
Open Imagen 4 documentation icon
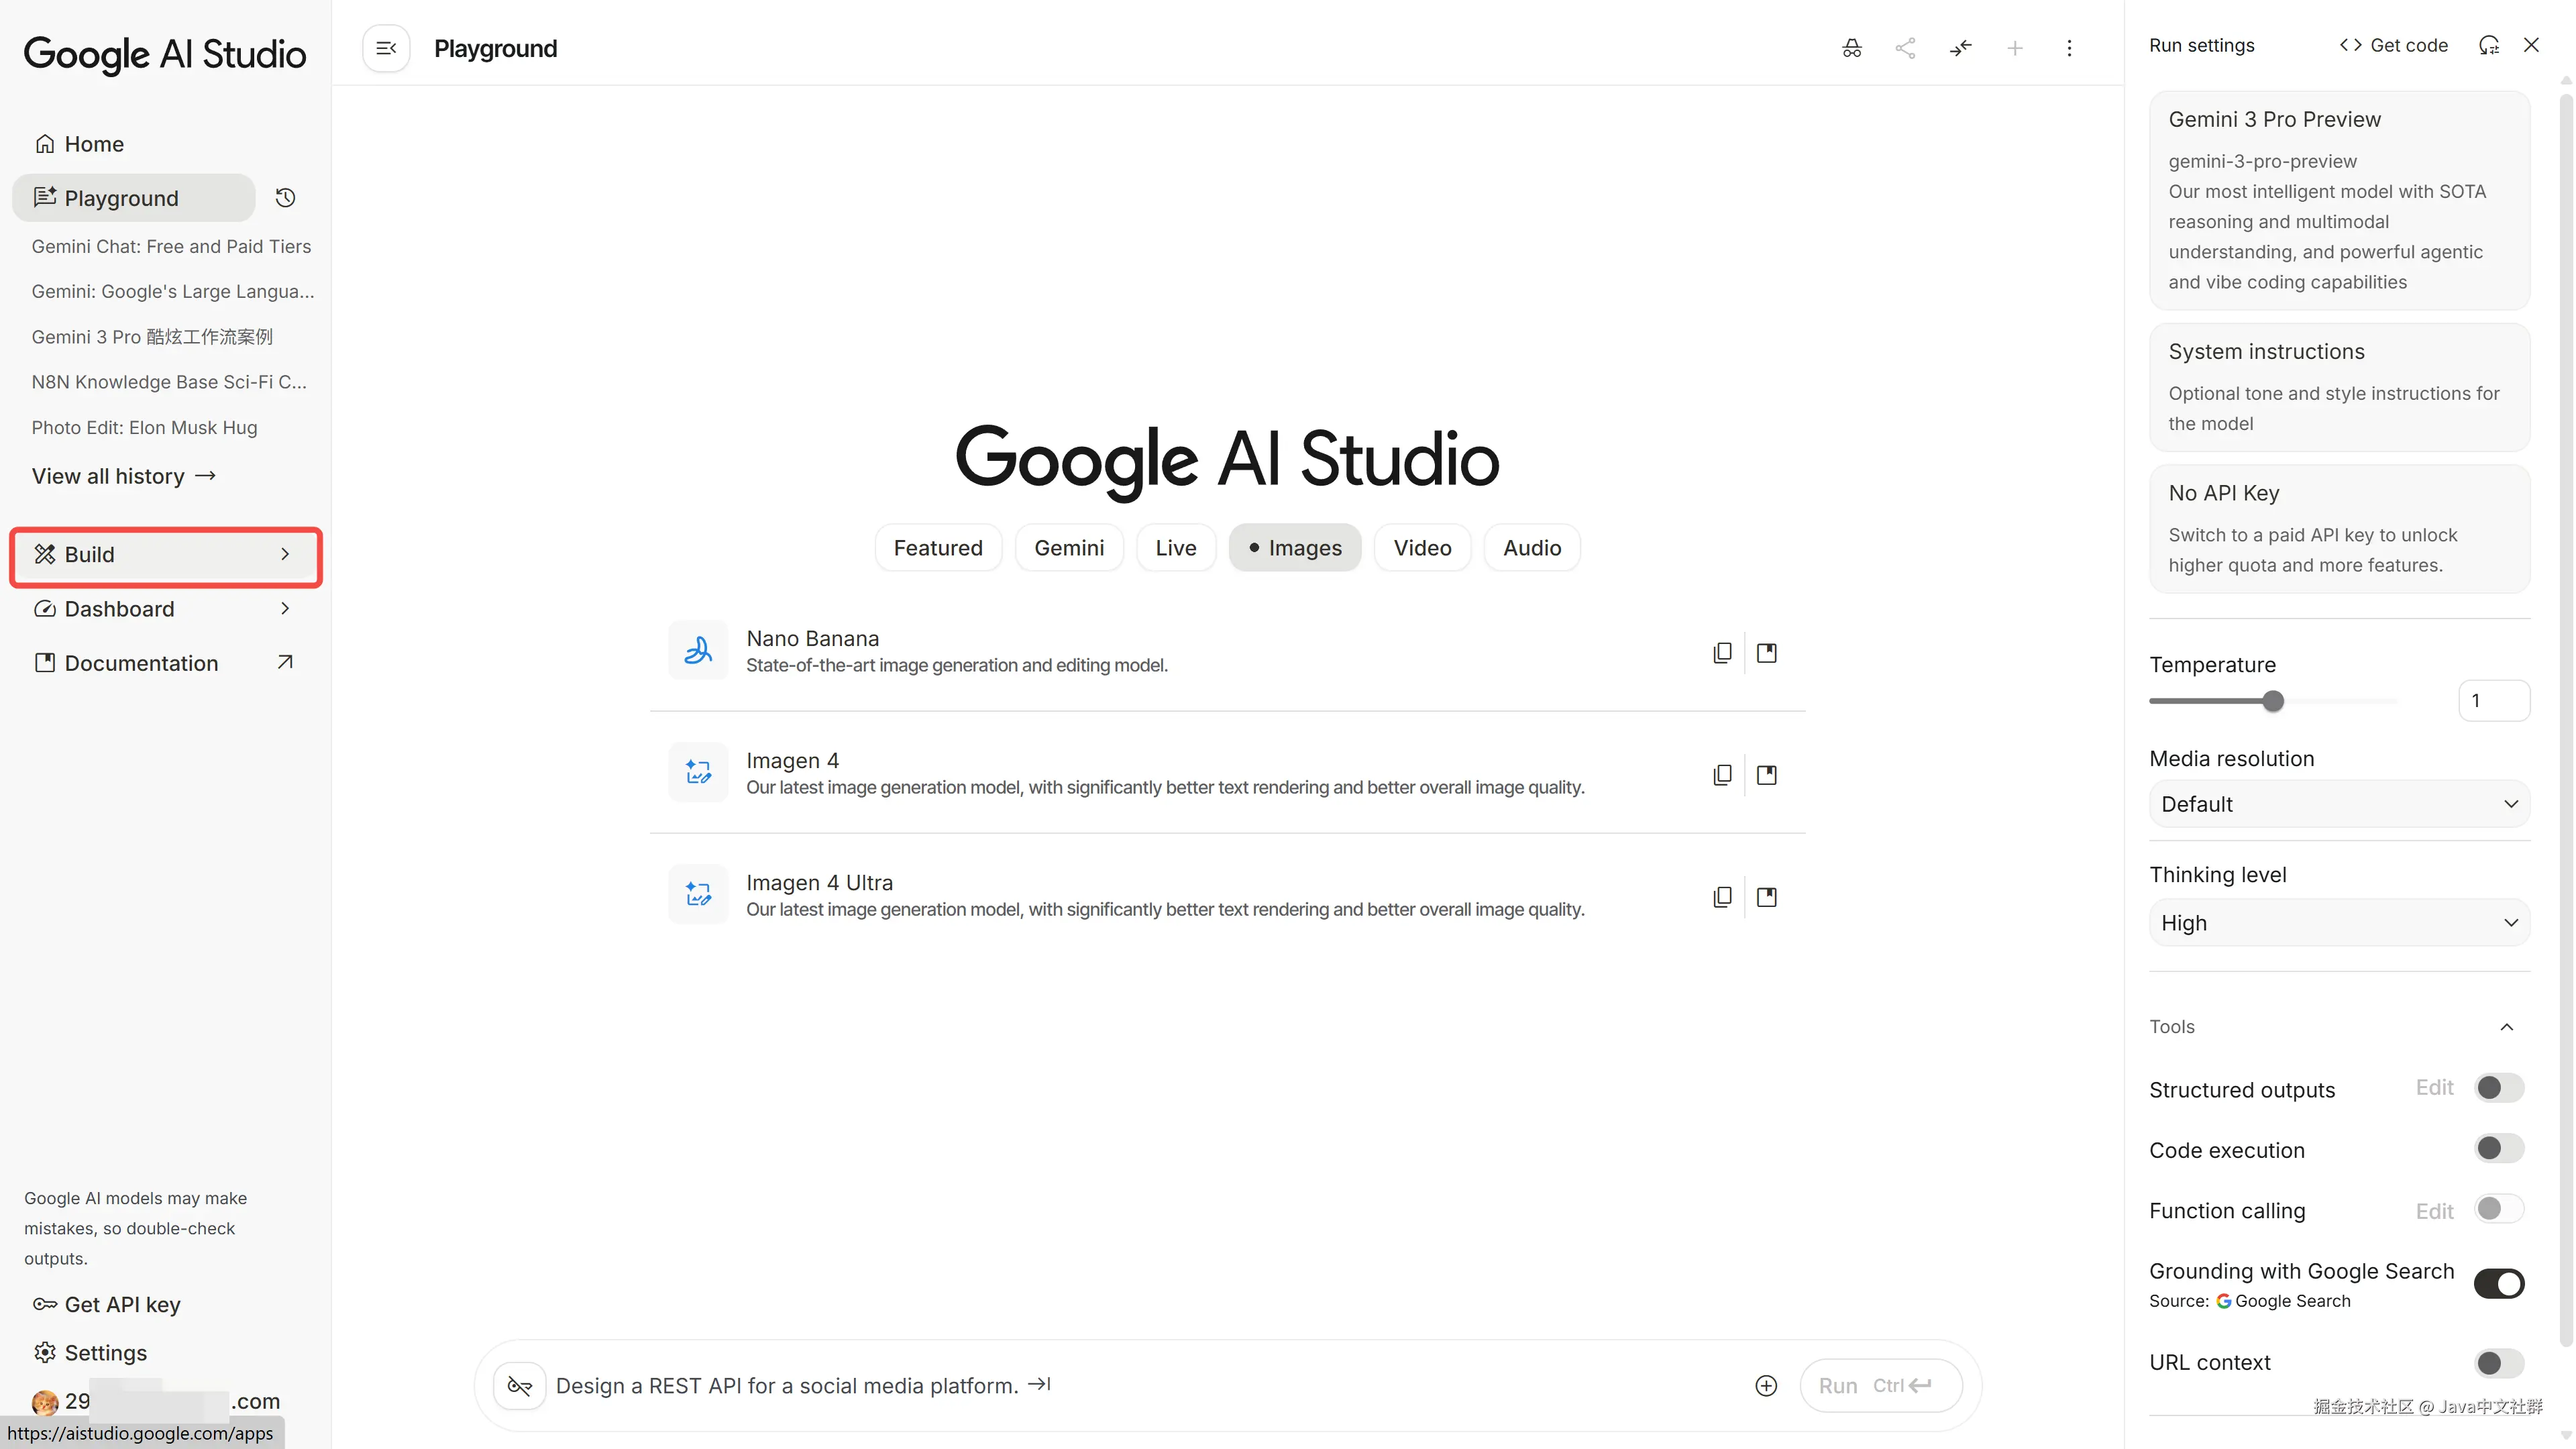[x=1767, y=775]
